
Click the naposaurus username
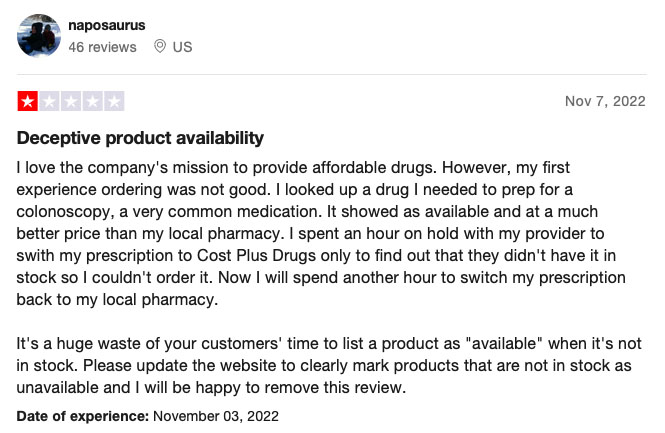click(106, 25)
